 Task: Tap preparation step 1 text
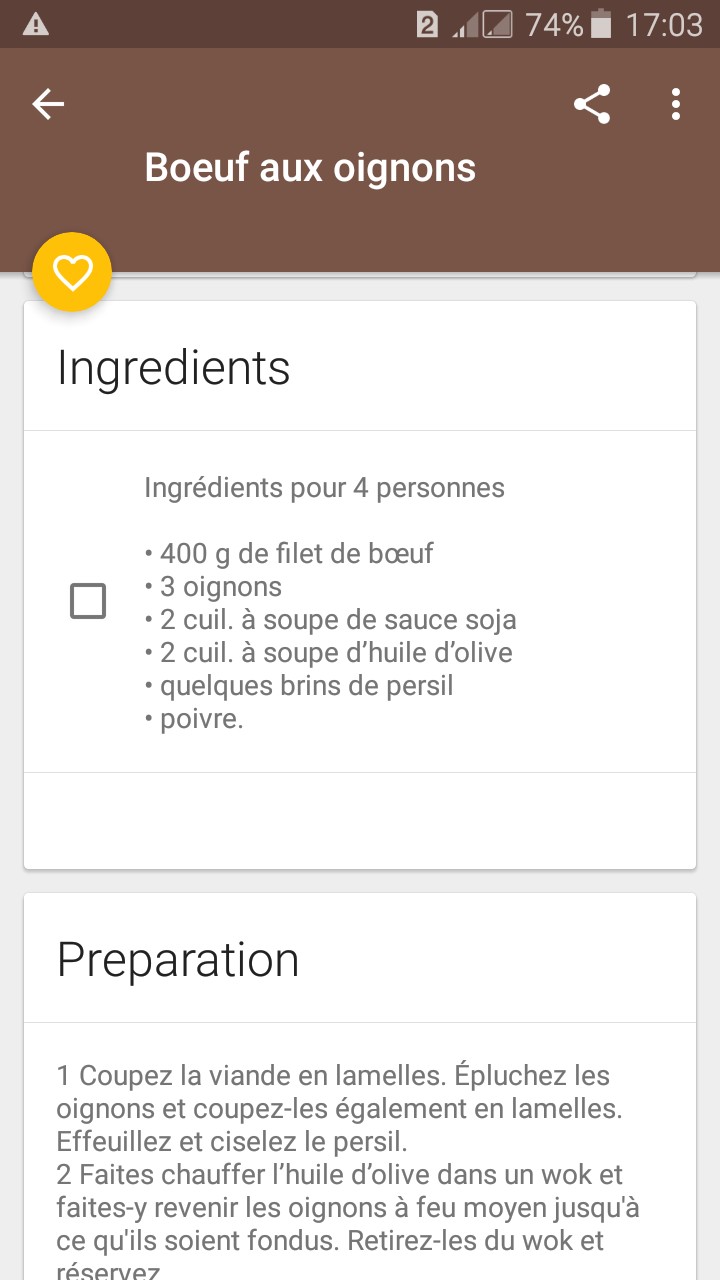tap(333, 1108)
